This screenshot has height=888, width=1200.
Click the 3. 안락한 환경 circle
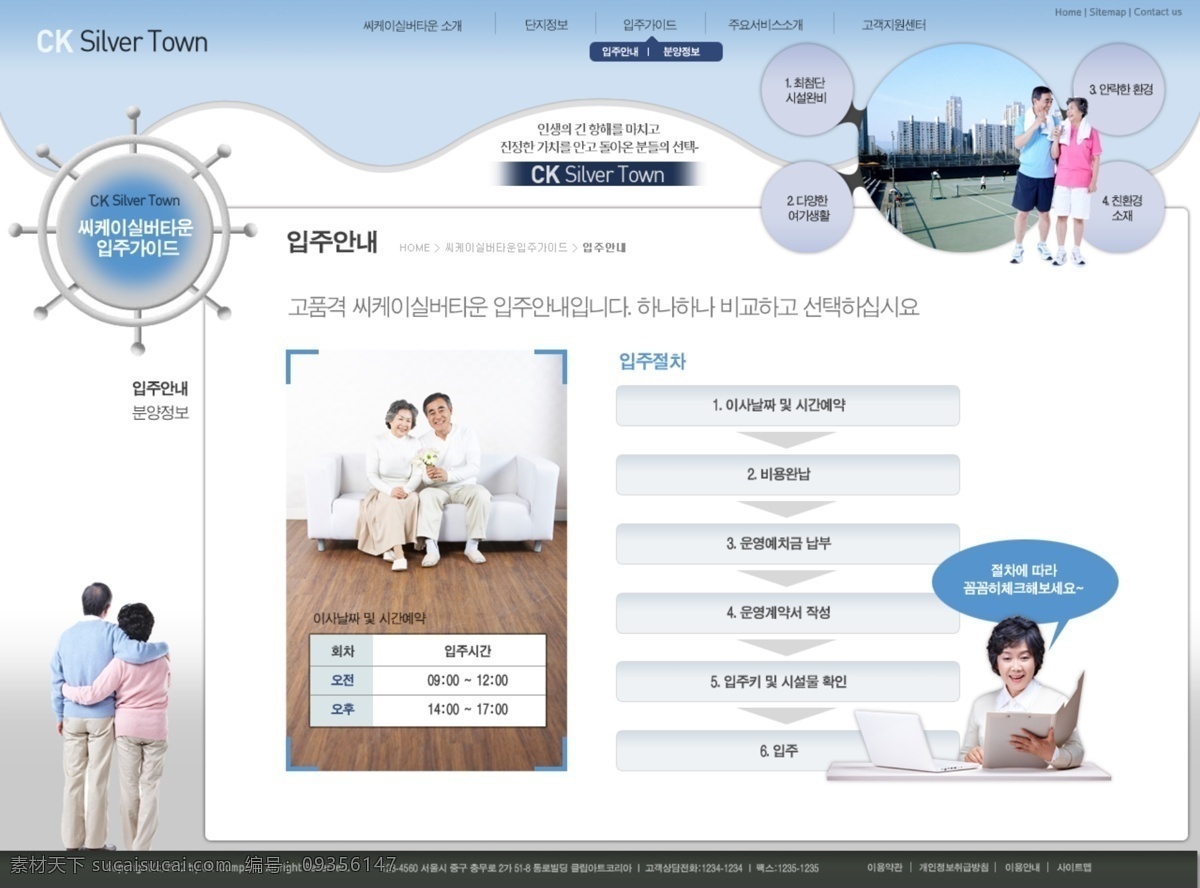(x=1120, y=89)
